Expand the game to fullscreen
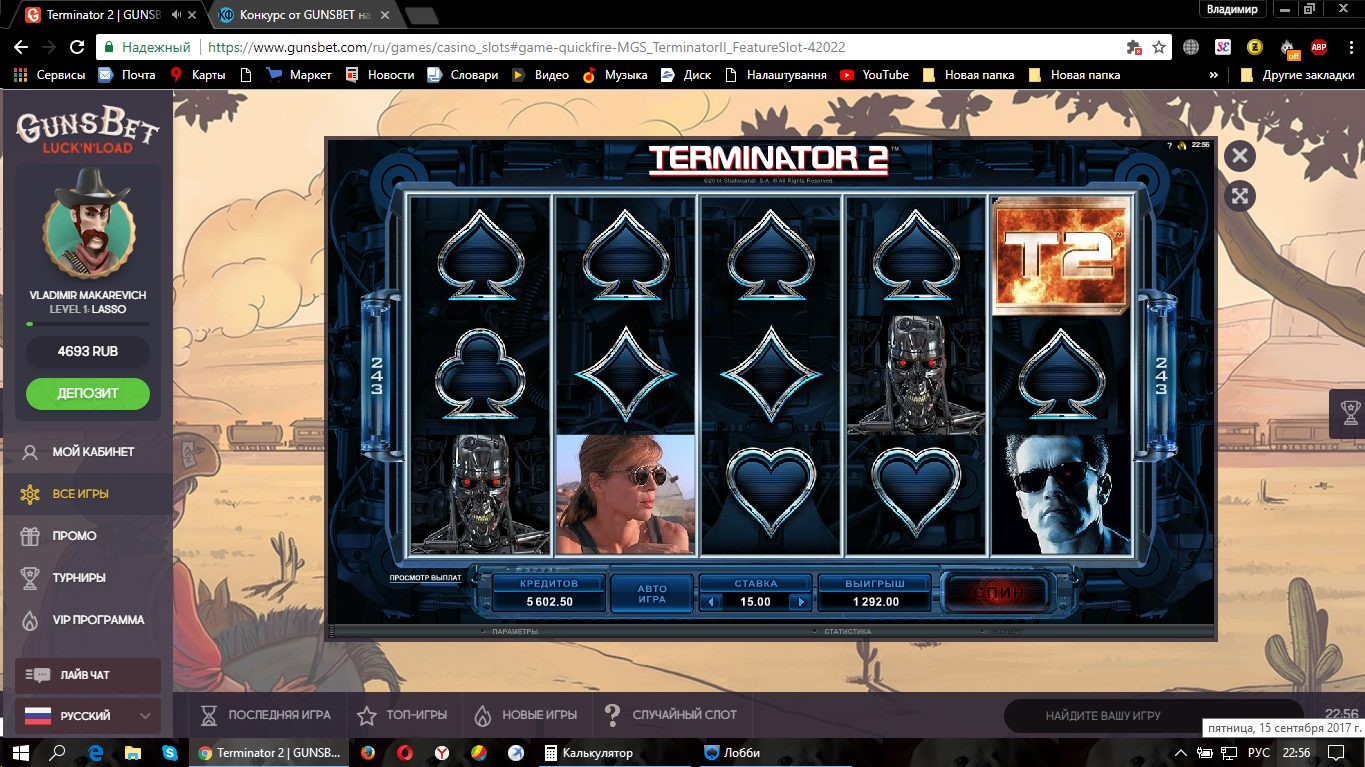Screen dimensions: 1365x767 click(x=1240, y=195)
